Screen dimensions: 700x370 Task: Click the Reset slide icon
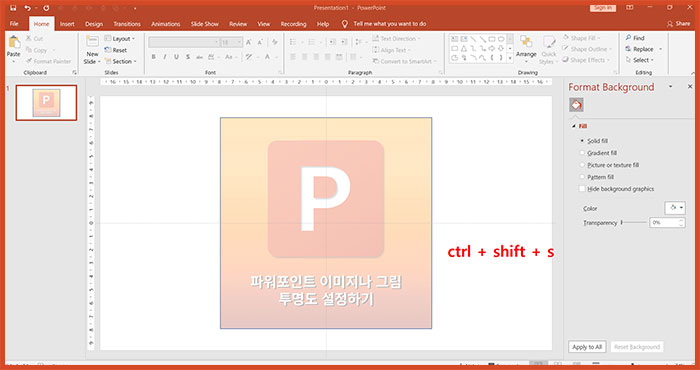[108, 50]
